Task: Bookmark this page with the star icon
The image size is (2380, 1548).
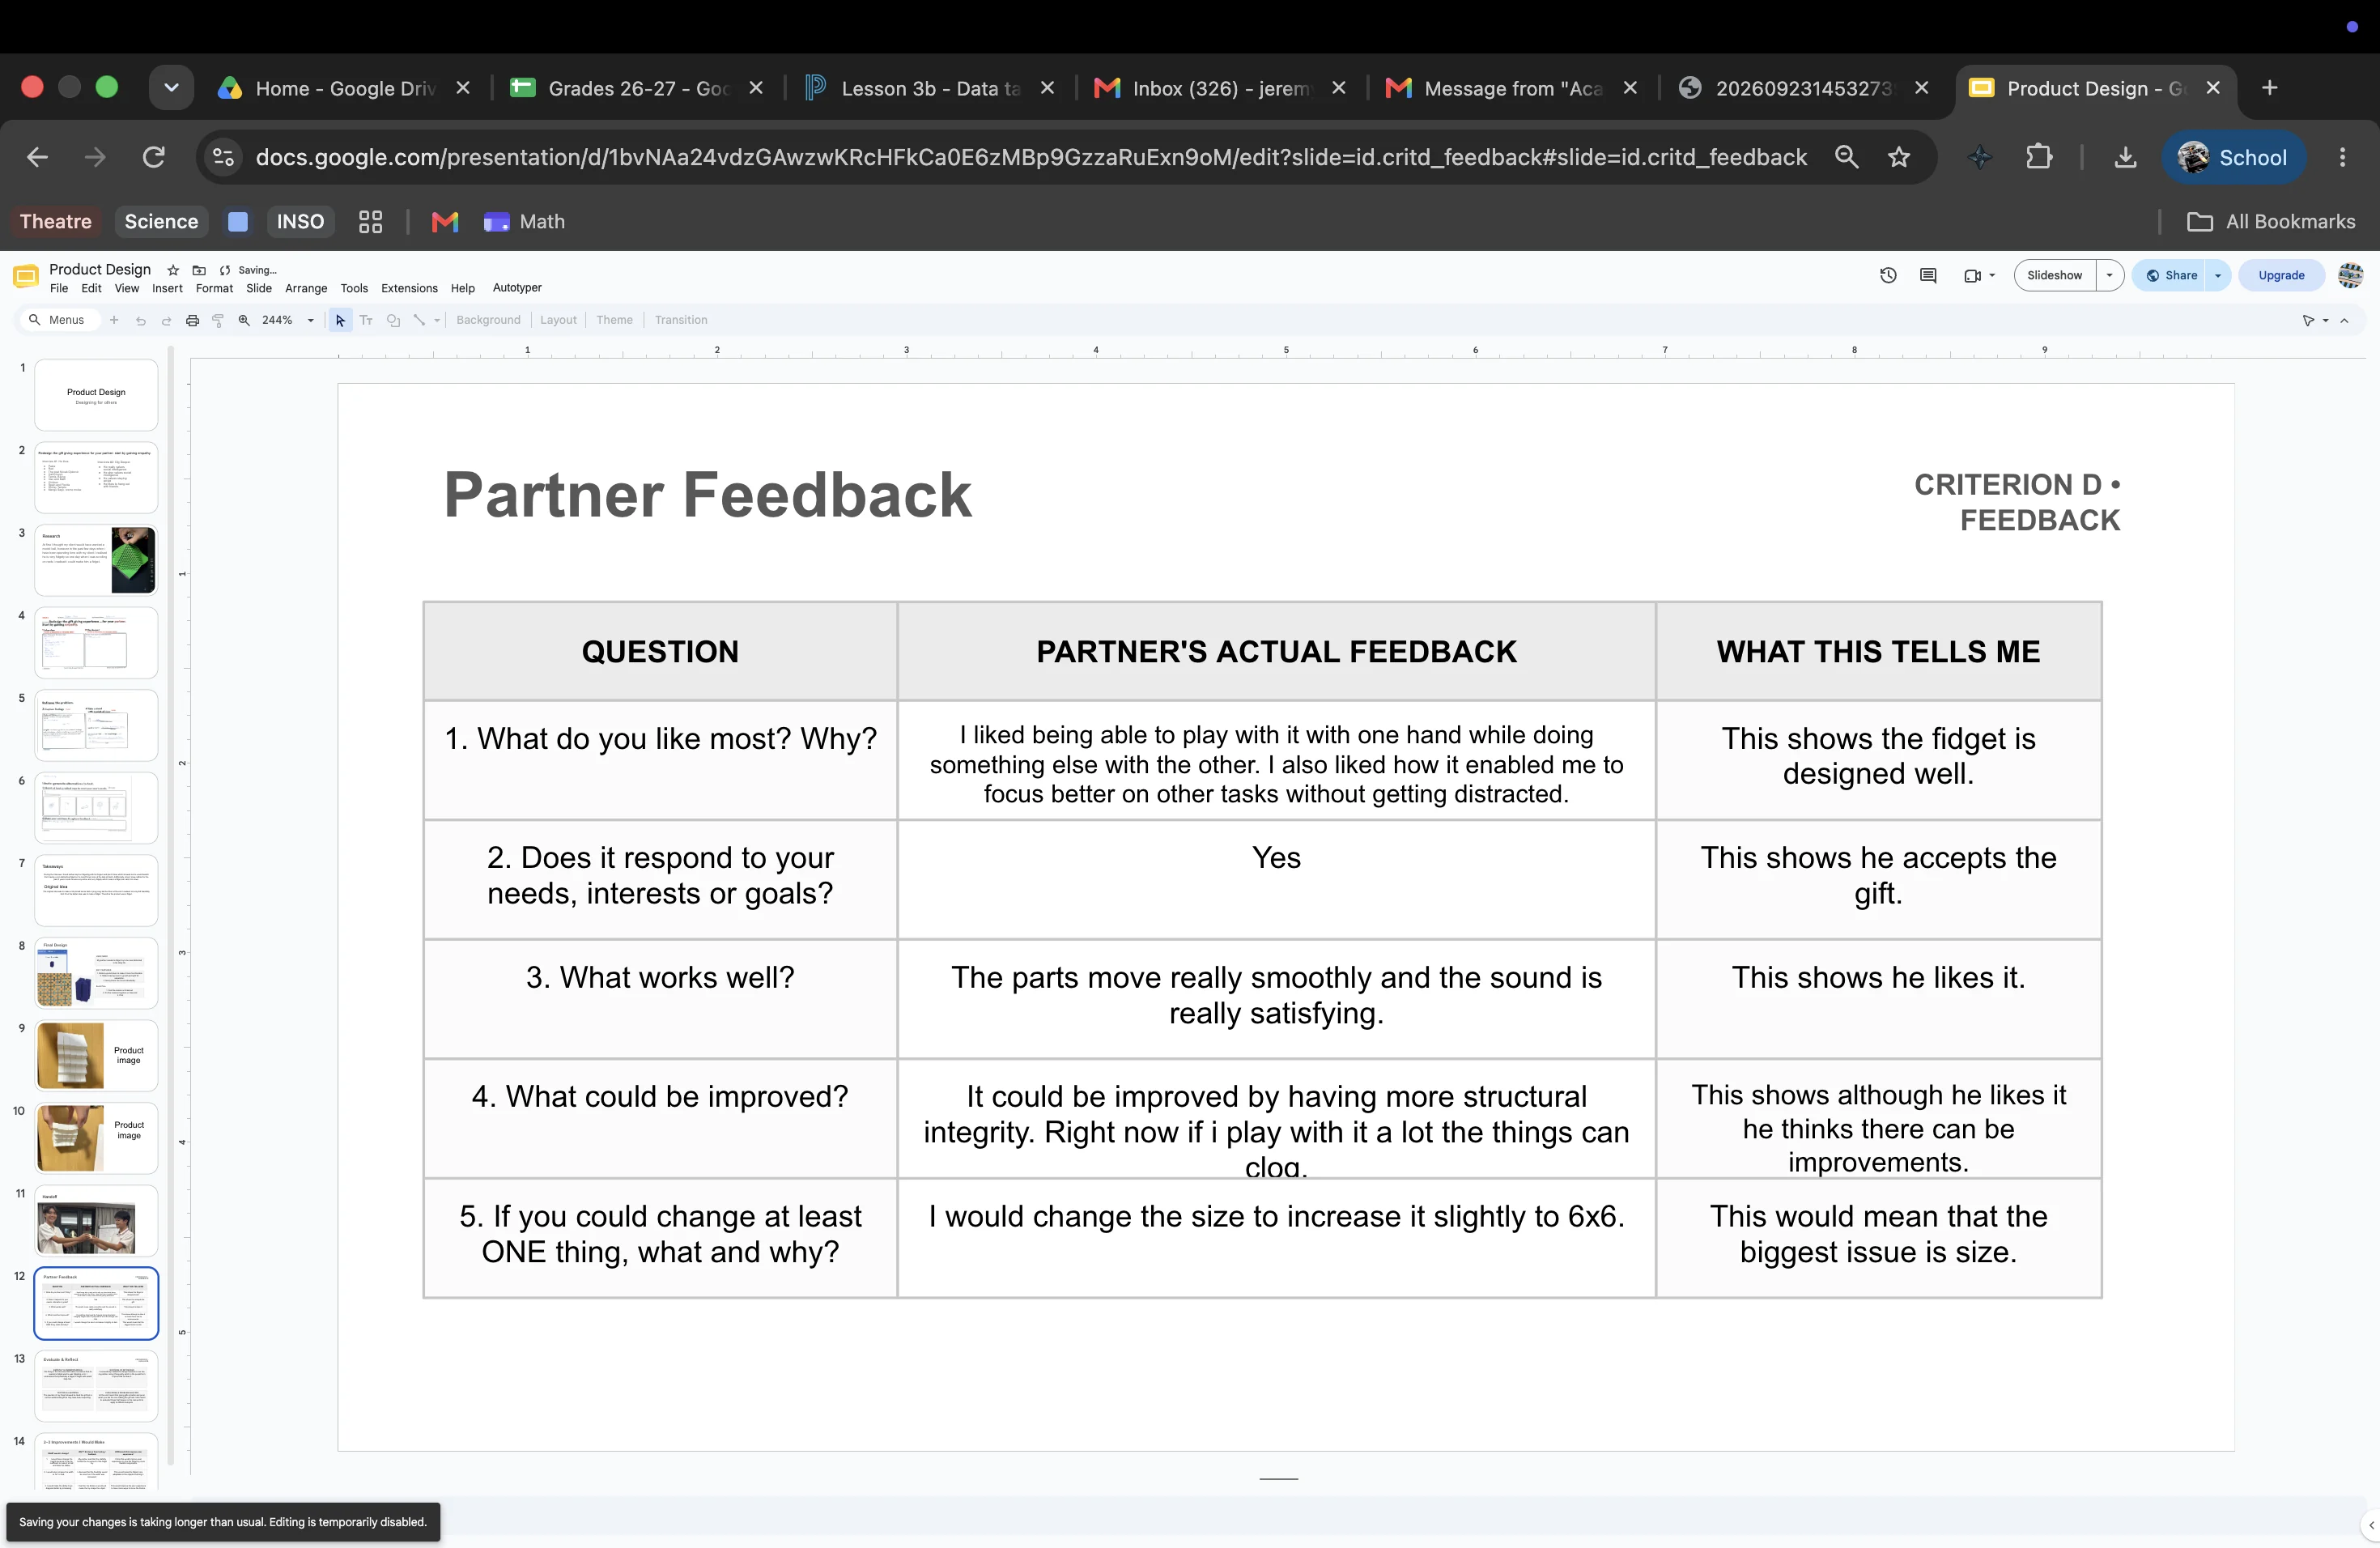Action: click(1899, 157)
